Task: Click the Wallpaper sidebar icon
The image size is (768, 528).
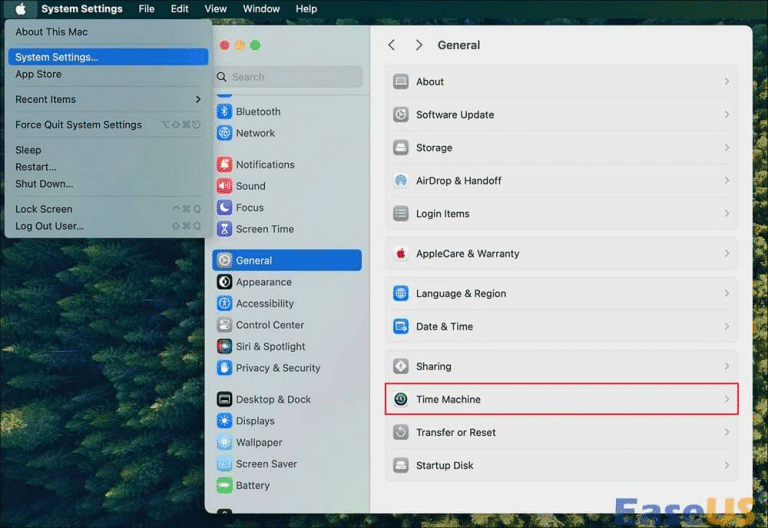Action: [224, 443]
